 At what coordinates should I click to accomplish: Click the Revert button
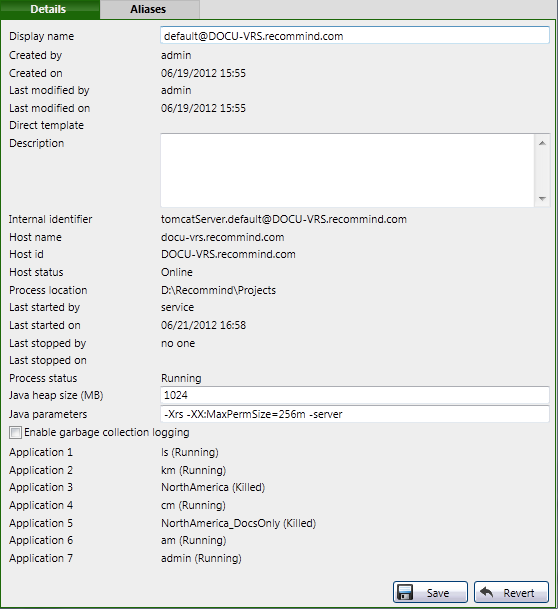click(x=511, y=592)
